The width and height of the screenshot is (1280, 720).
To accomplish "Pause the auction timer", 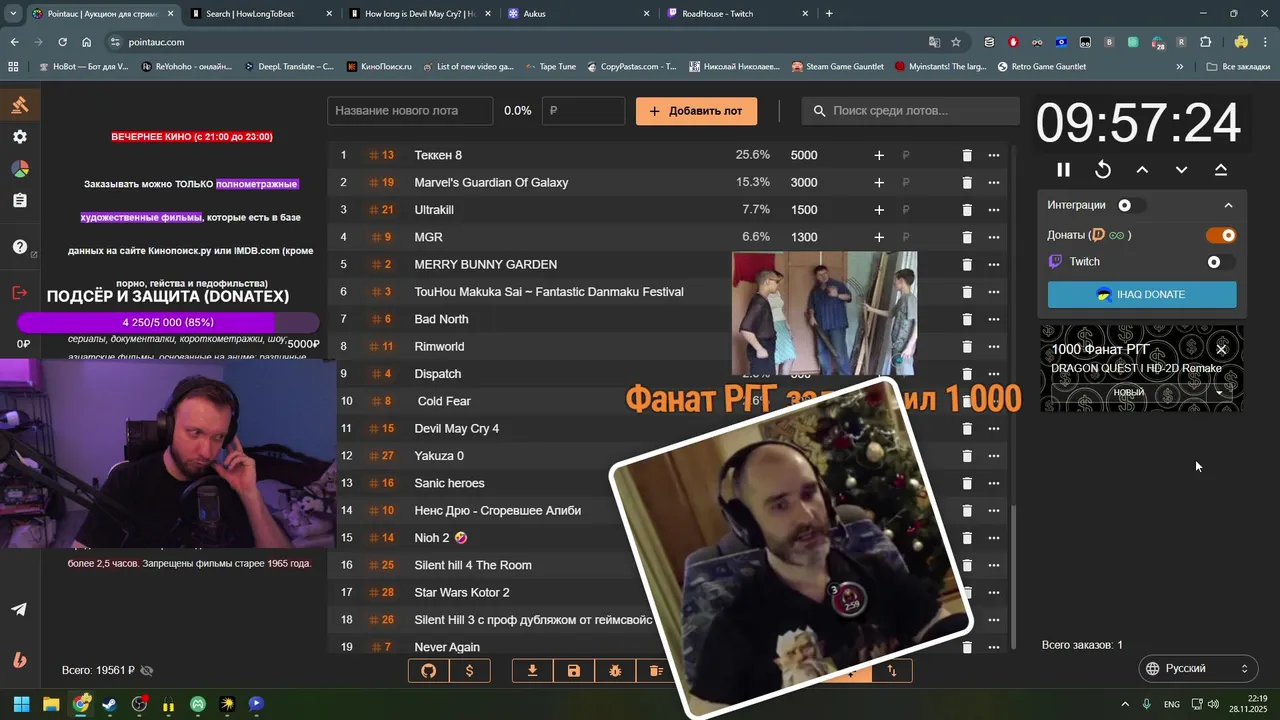I will pos(1063,170).
